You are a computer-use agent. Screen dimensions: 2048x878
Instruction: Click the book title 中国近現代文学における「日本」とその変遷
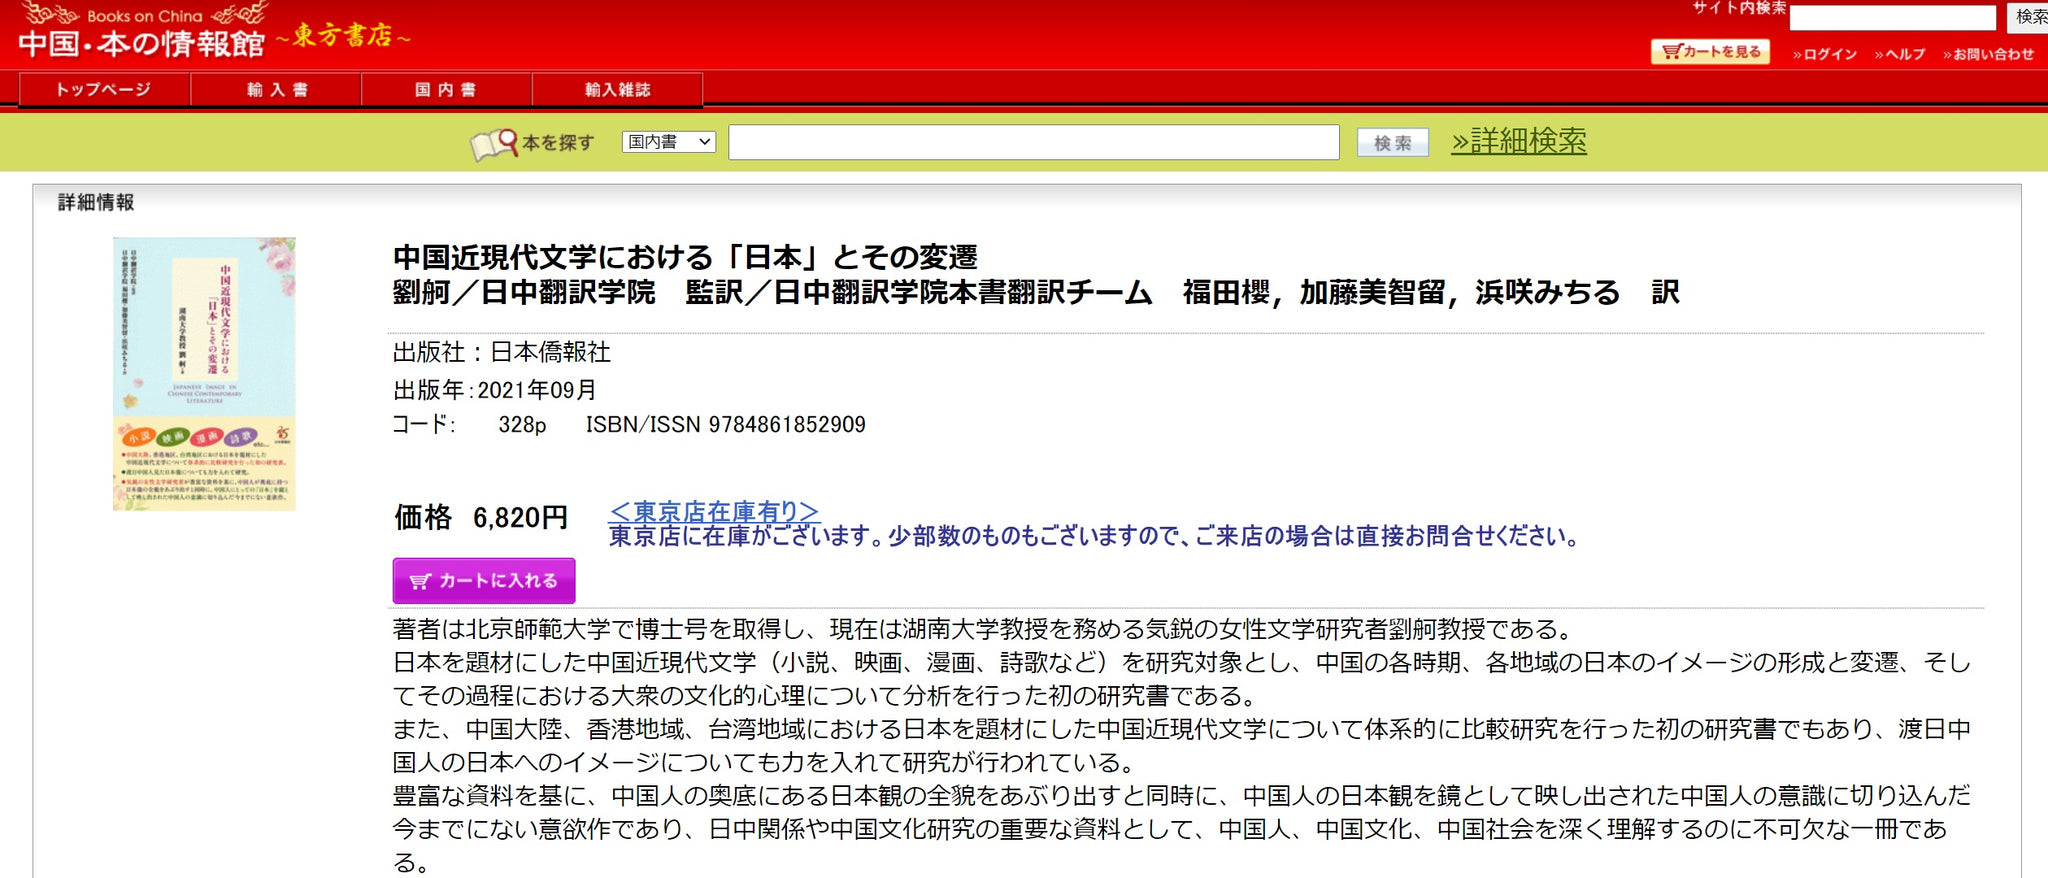(x=685, y=257)
